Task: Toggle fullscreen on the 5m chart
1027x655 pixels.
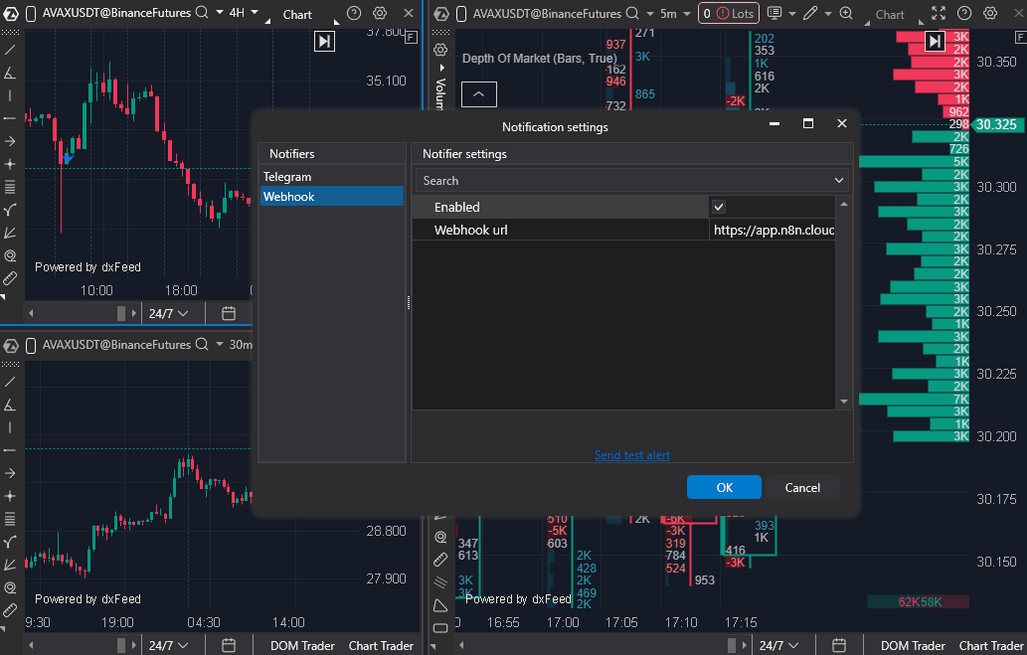Action: (x=937, y=14)
